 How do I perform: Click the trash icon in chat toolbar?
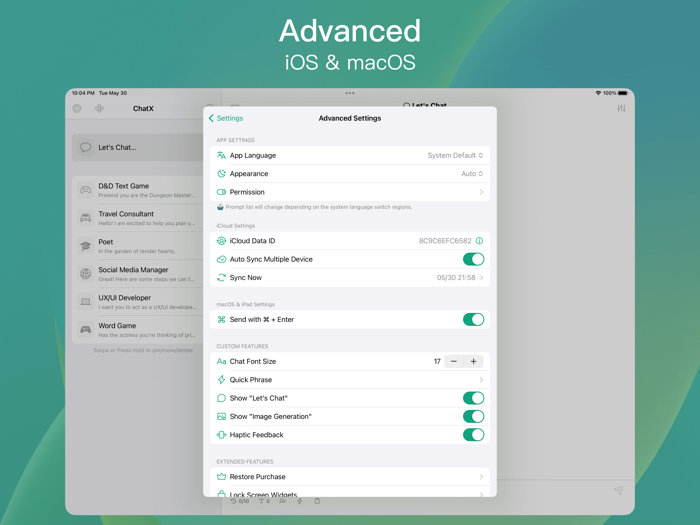(317, 501)
